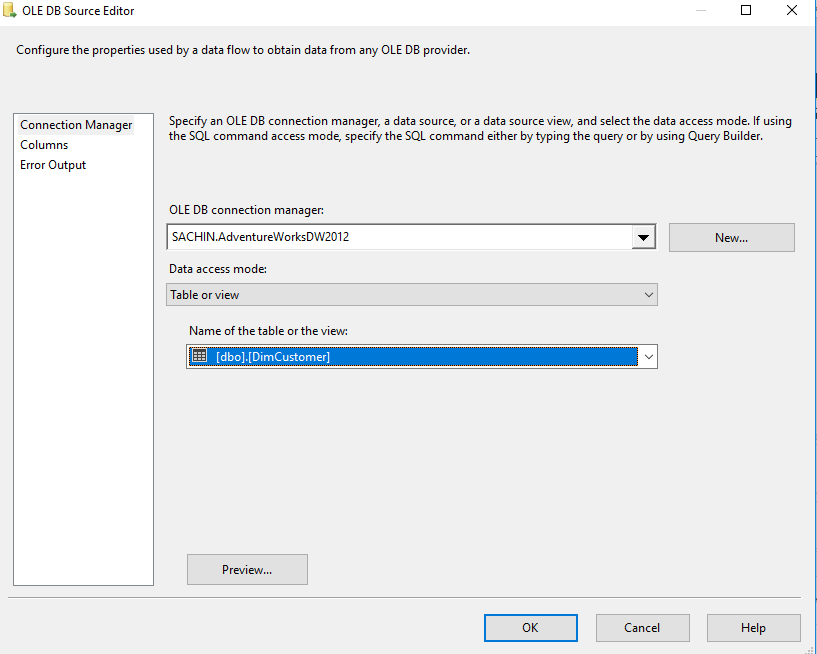Click the 'Table or view' access mode box
817x654 pixels.
400,295
